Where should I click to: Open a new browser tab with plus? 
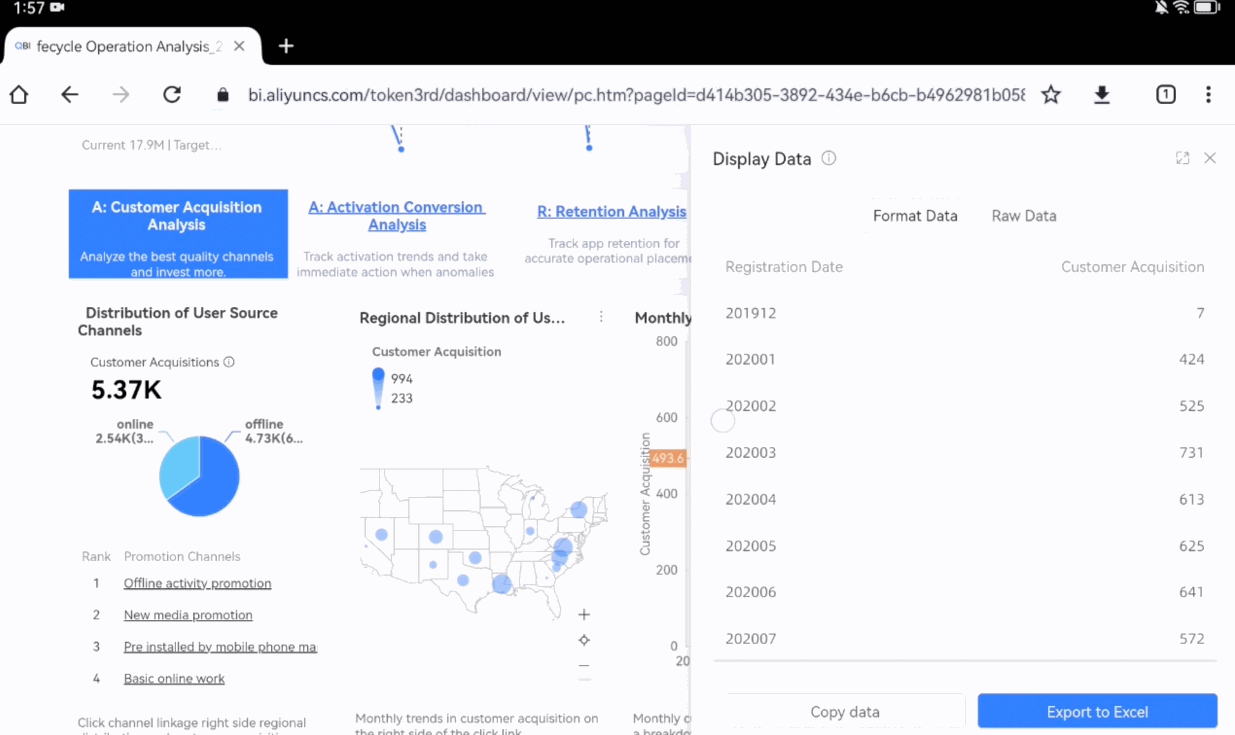[286, 46]
